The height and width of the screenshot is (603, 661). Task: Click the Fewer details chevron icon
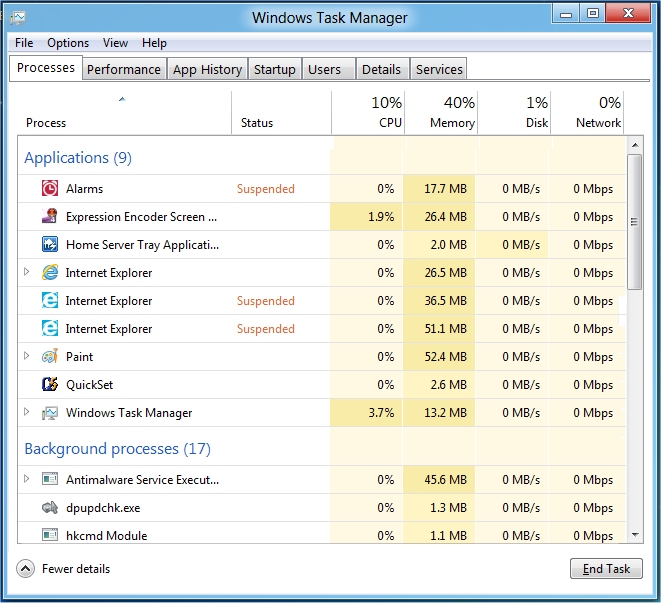(x=25, y=569)
